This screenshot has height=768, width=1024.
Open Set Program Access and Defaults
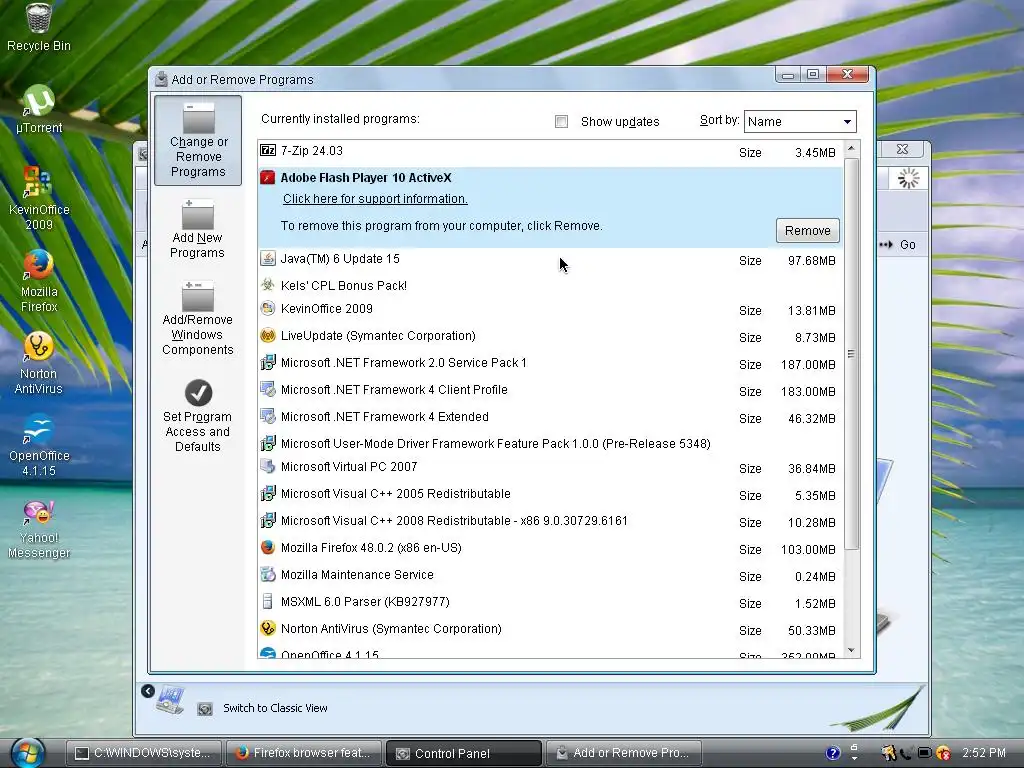point(198,416)
